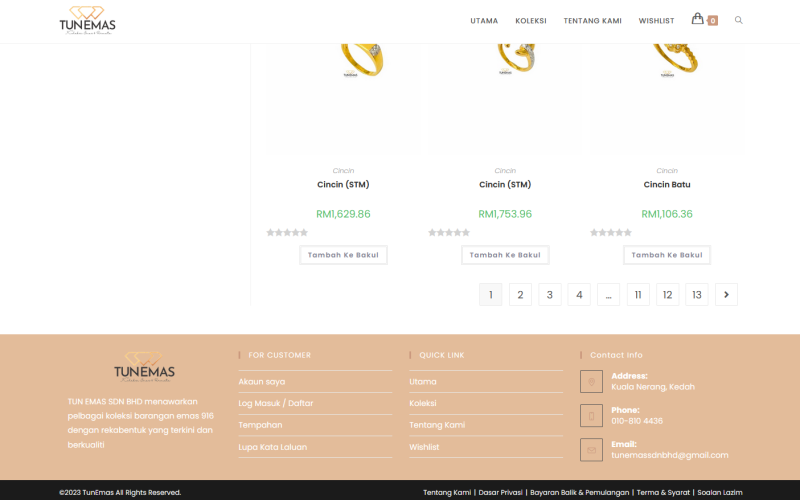Click the phone icon in Contact Info
This screenshot has height=500, width=800.
coord(591,416)
